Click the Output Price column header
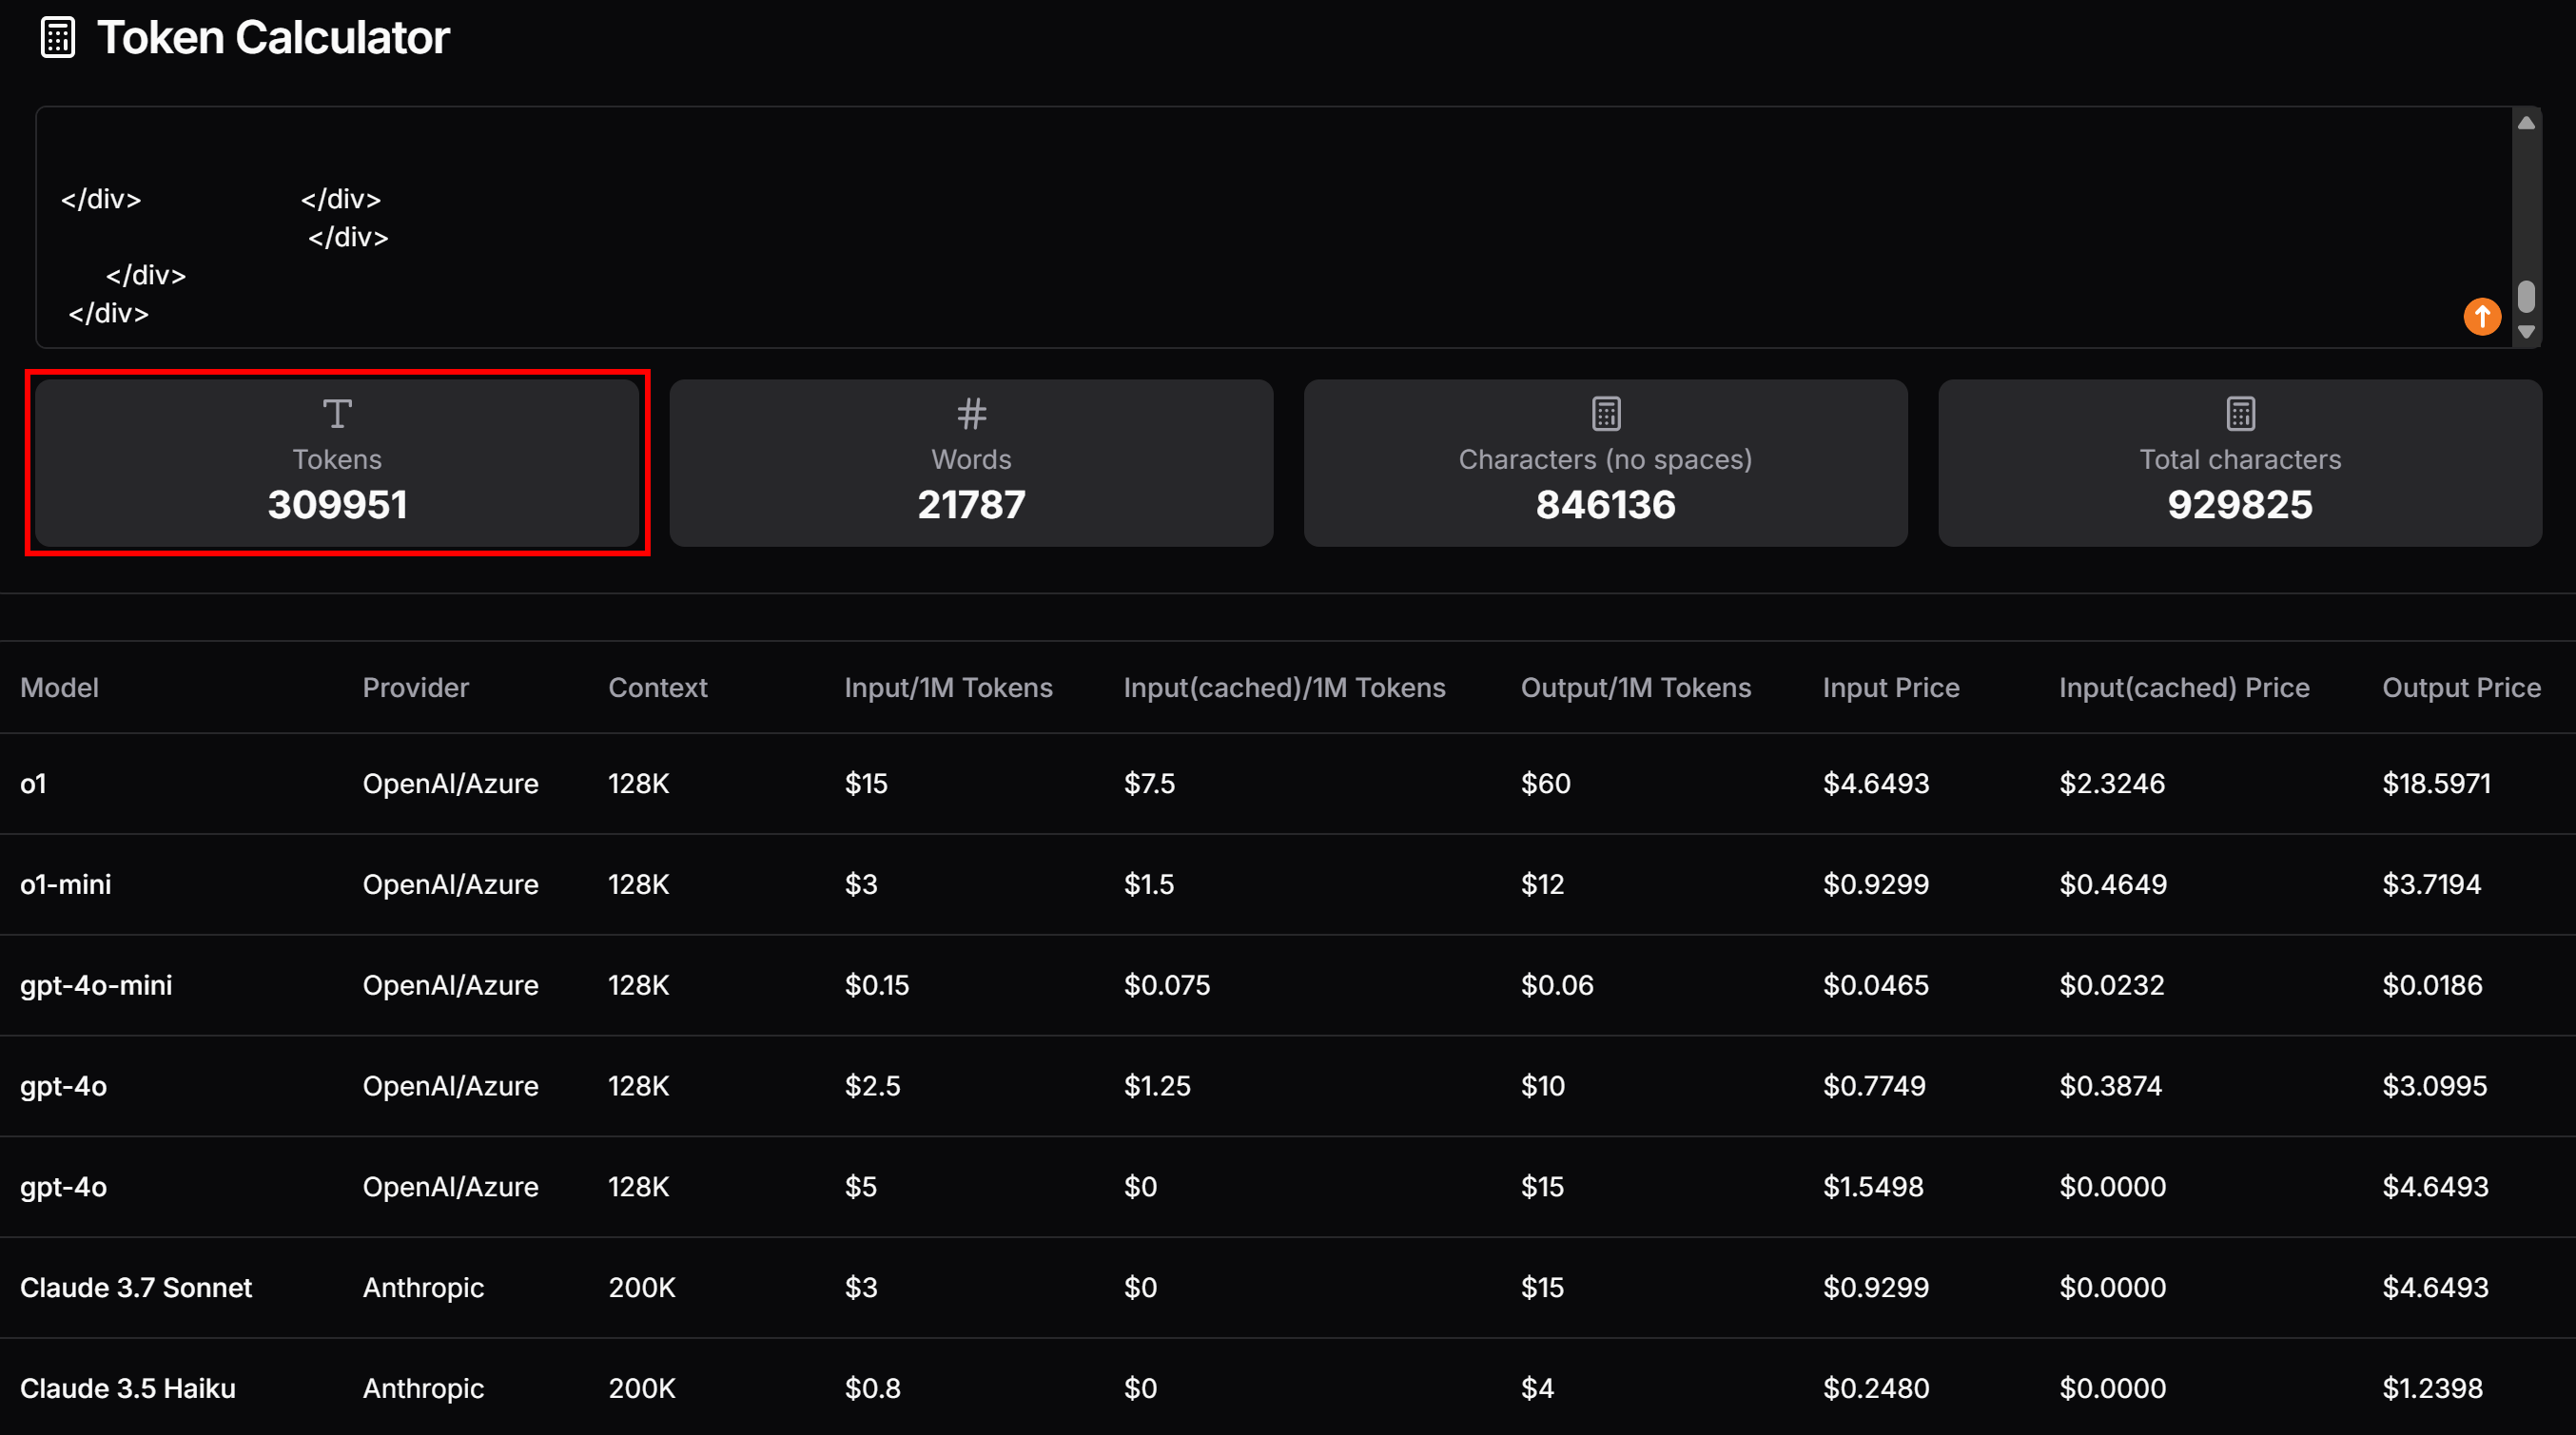The image size is (2576, 1435). click(2461, 687)
